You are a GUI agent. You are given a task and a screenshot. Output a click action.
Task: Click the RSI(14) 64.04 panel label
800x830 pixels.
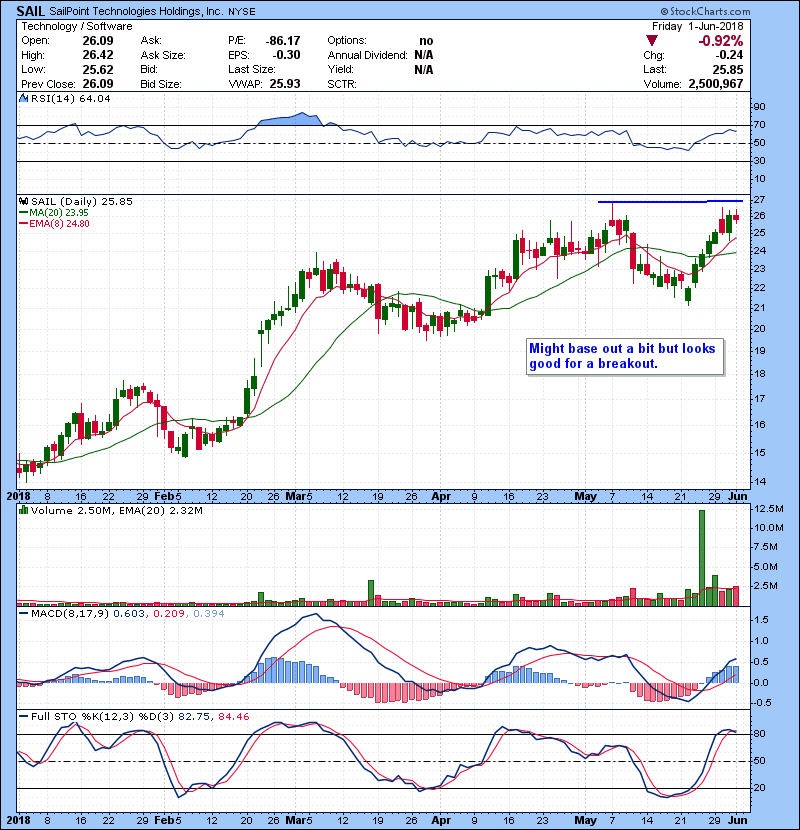point(70,98)
